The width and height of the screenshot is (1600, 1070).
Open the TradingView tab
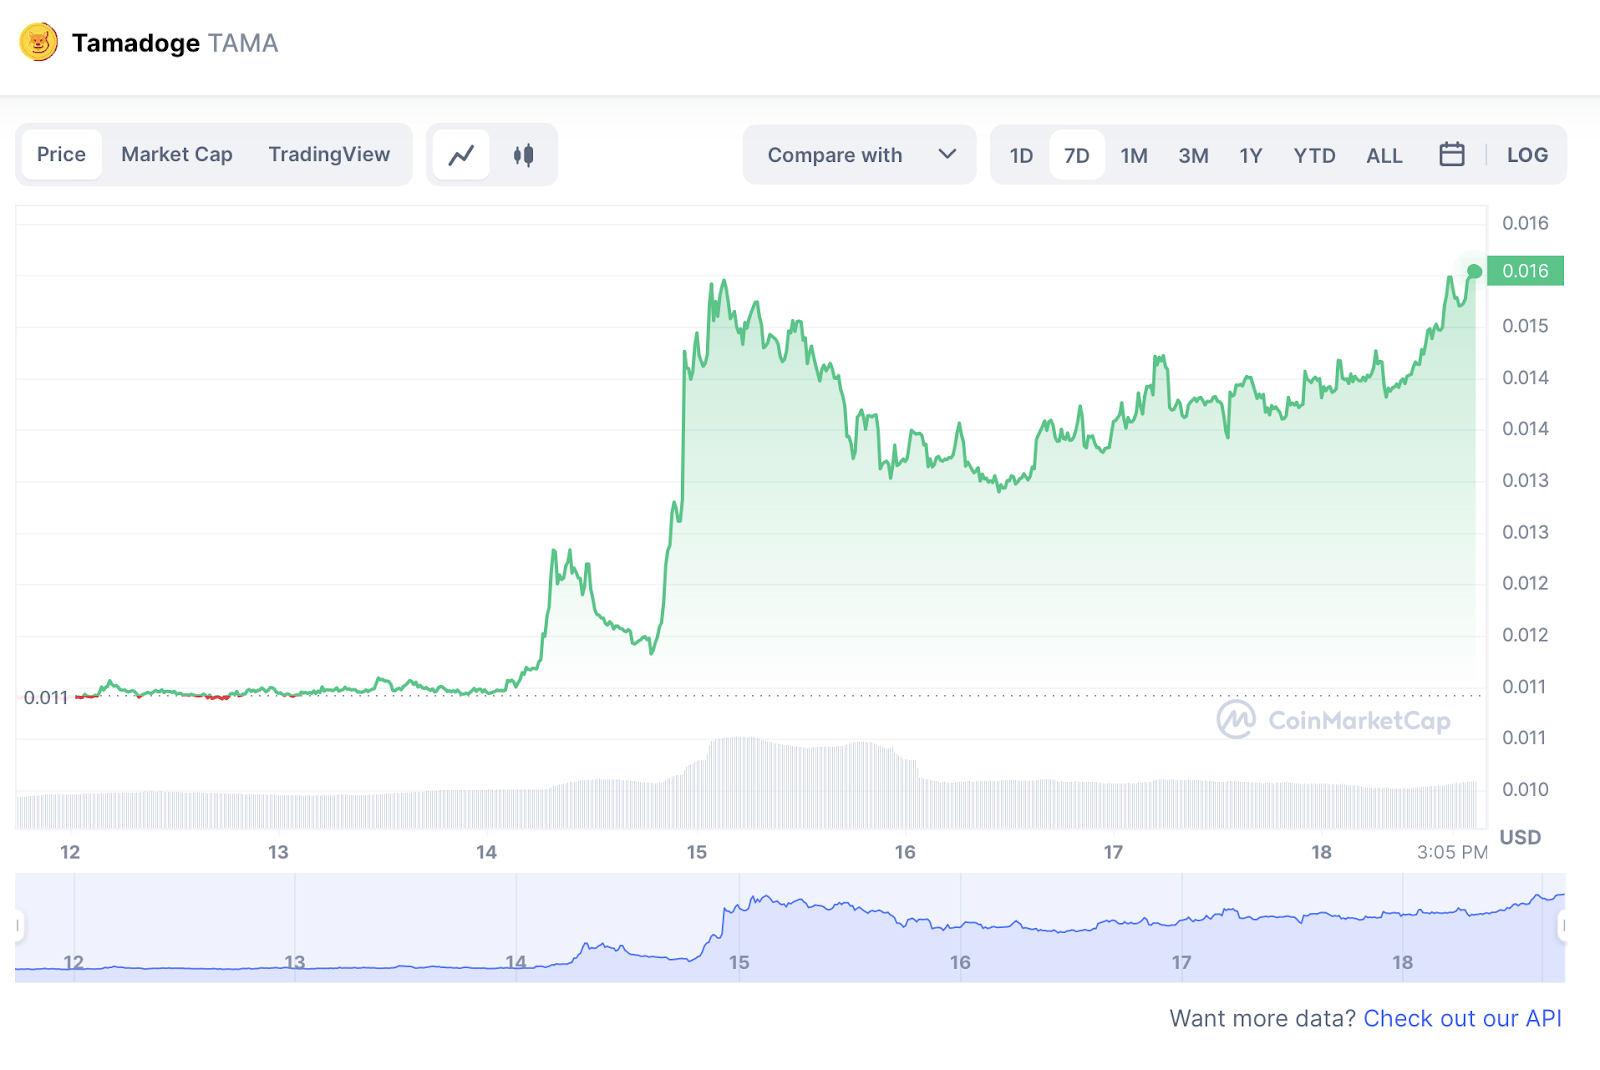pyautogui.click(x=329, y=155)
